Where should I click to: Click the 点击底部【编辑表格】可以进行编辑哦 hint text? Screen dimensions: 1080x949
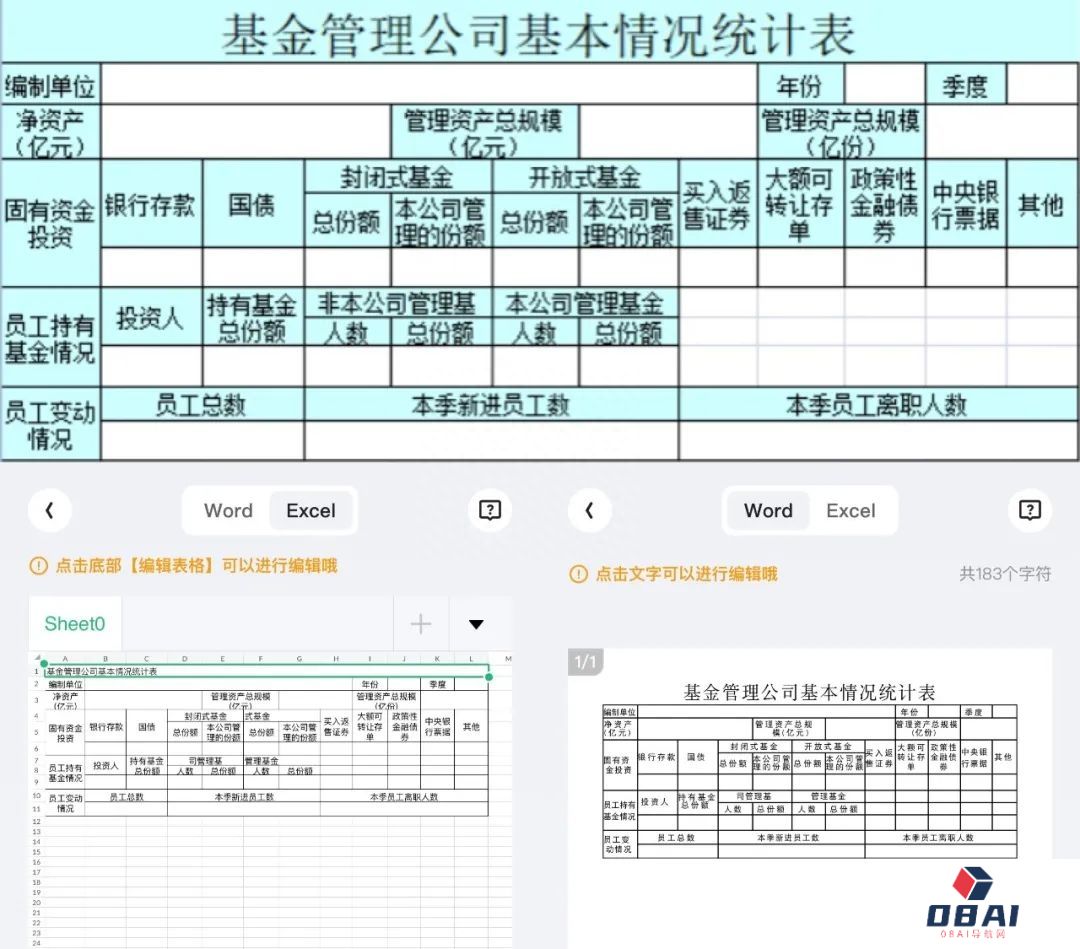[196, 566]
